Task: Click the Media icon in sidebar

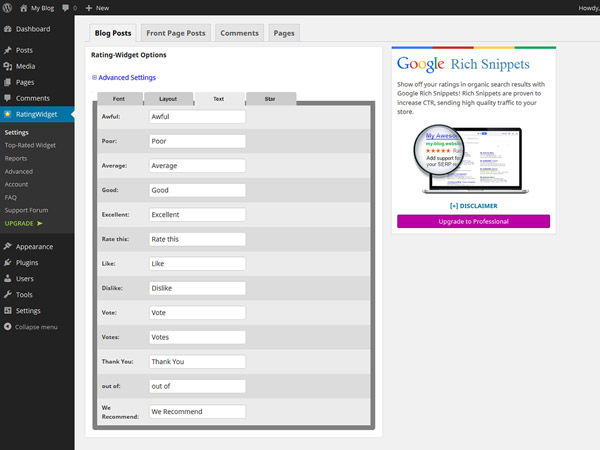Action: [x=8, y=66]
